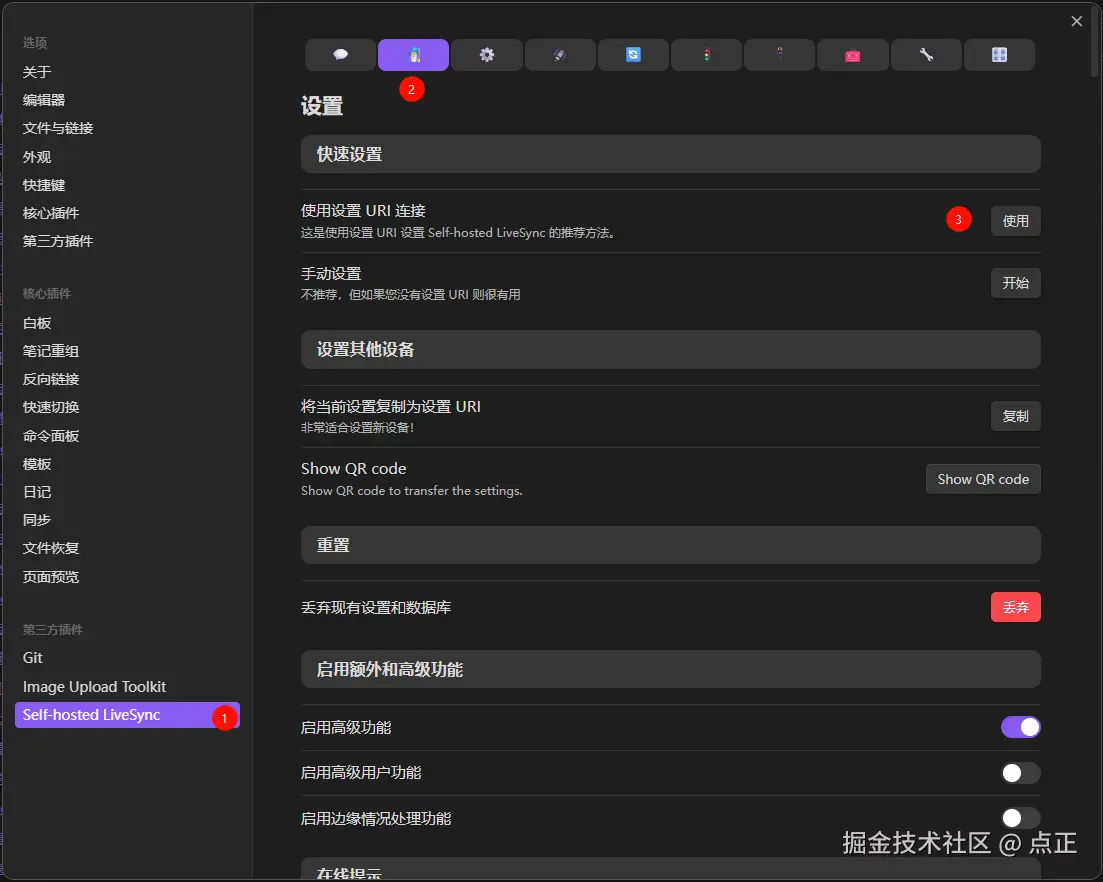Click the sync arrows settings icon

(633, 55)
